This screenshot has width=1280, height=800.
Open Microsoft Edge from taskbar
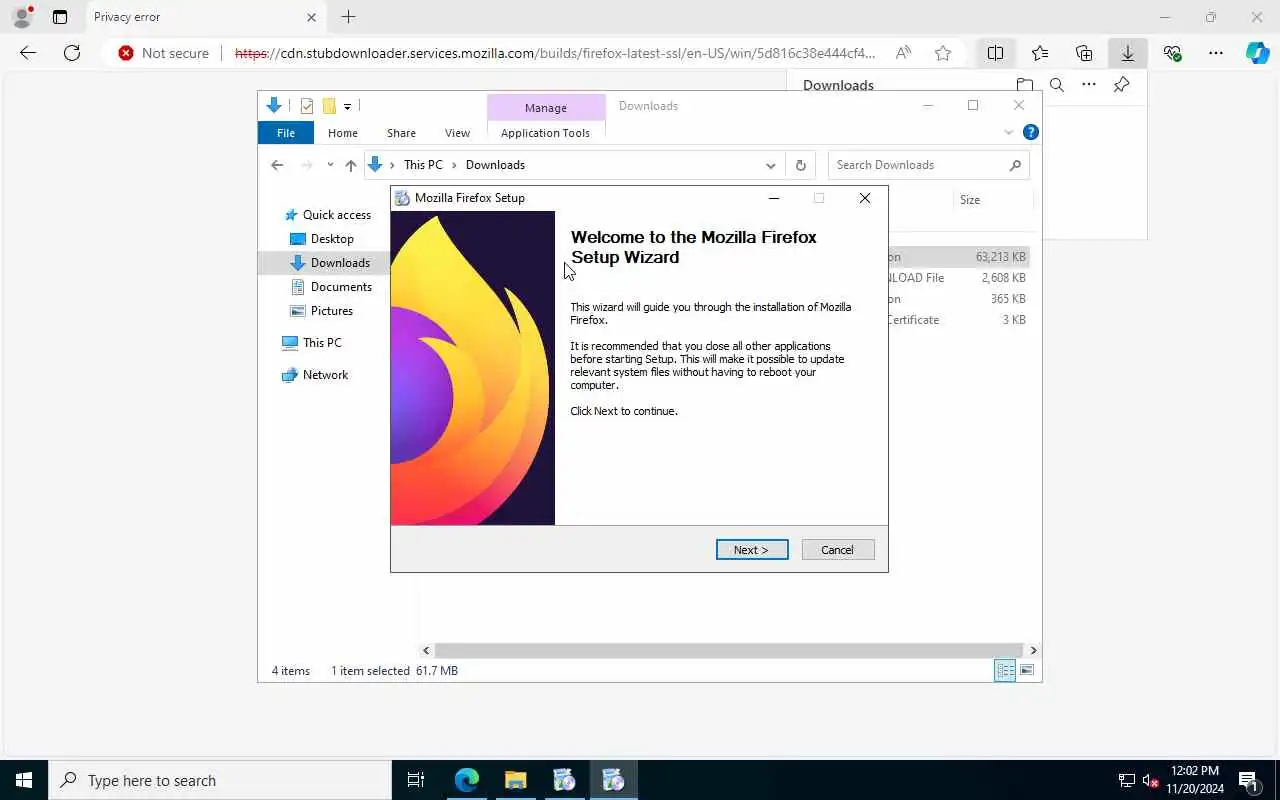pyautogui.click(x=467, y=780)
